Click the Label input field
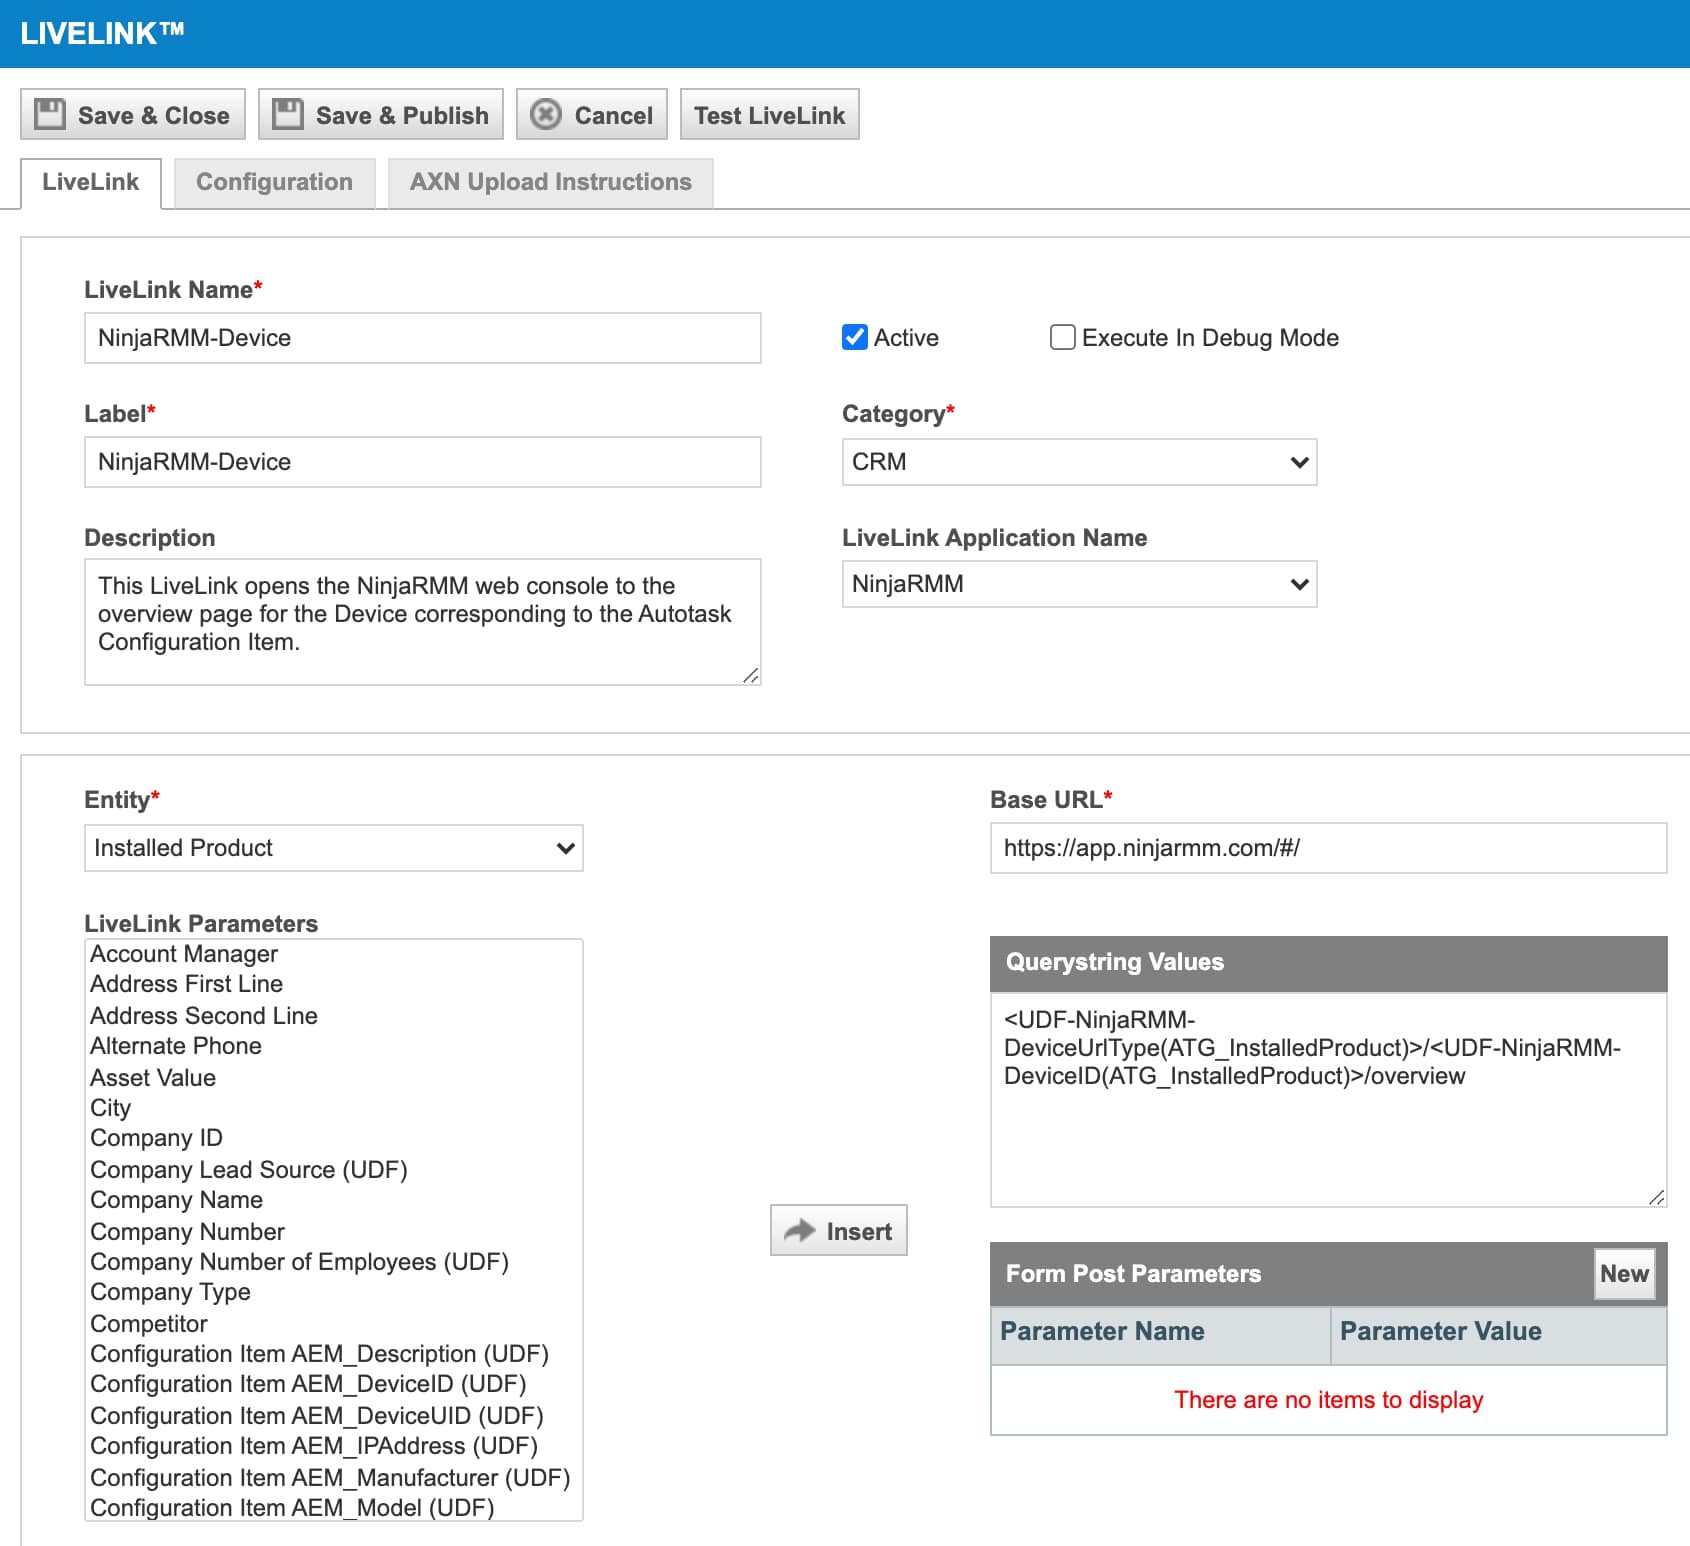Viewport: 1690px width, 1546px height. (423, 462)
